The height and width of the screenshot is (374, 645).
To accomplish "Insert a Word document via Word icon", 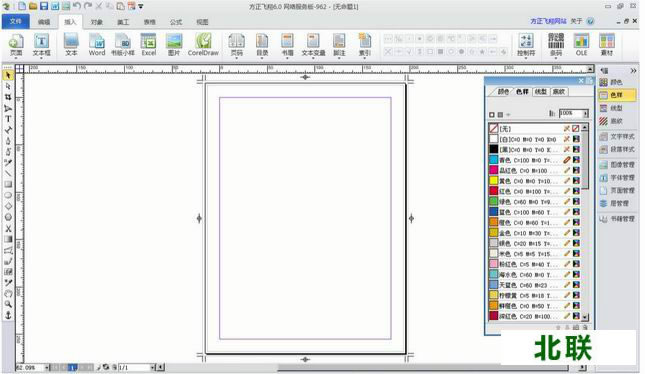I will (x=97, y=45).
